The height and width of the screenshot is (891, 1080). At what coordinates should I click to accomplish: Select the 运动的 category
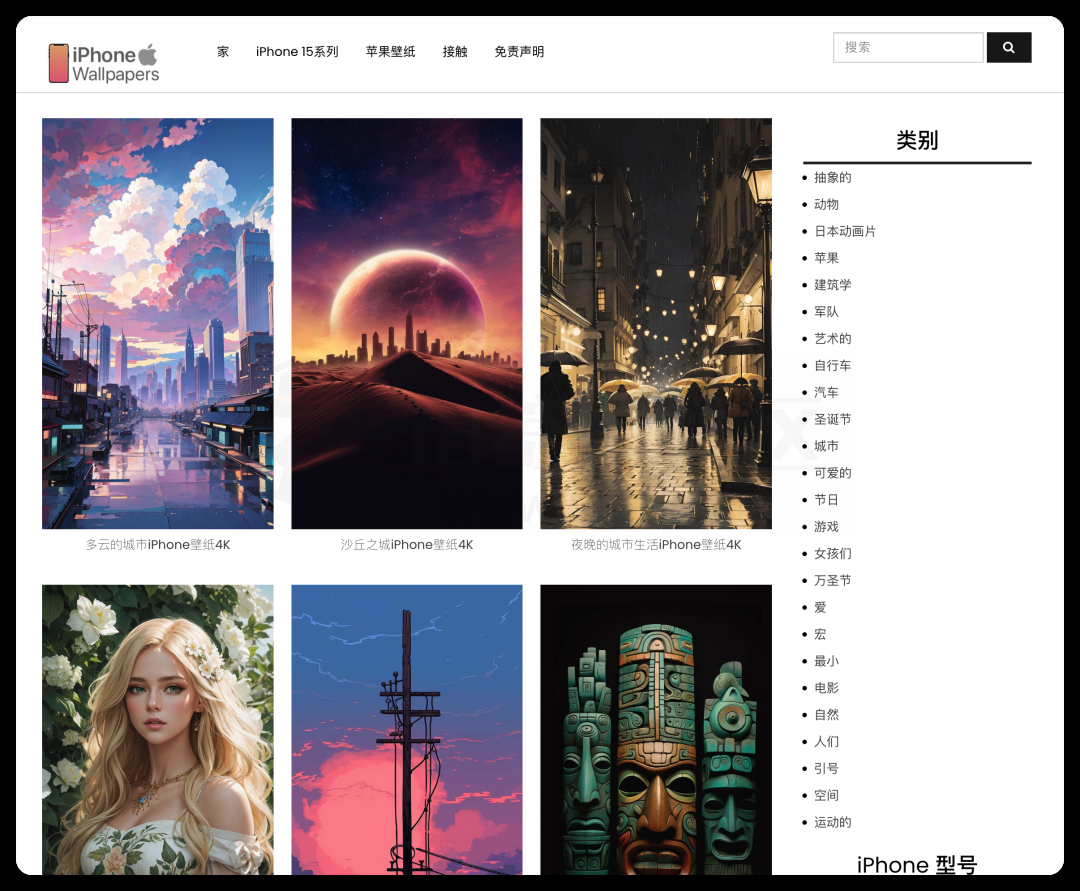pyautogui.click(x=833, y=822)
